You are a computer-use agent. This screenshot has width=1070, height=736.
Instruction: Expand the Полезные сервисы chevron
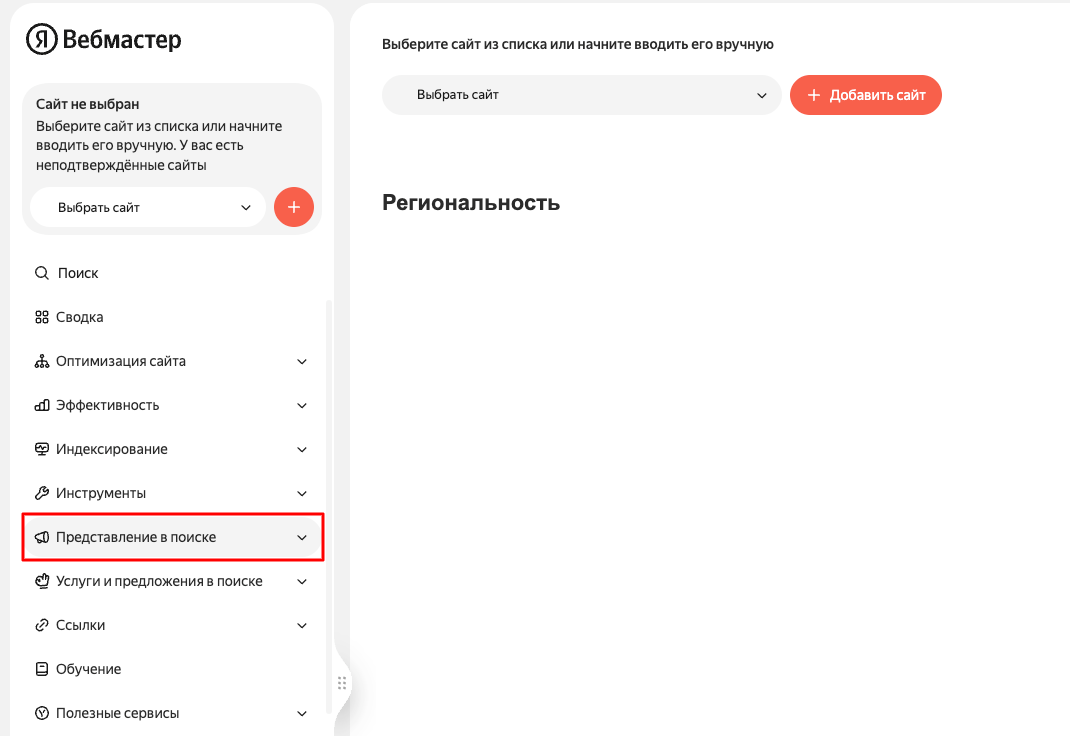302,713
